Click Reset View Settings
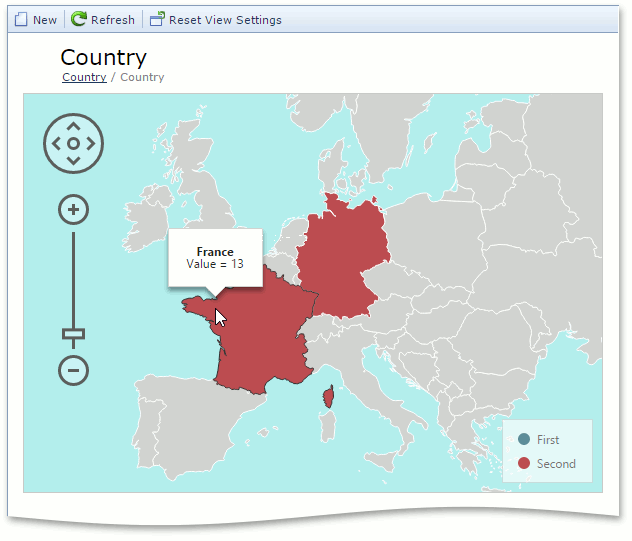632x541 pixels. coord(215,20)
